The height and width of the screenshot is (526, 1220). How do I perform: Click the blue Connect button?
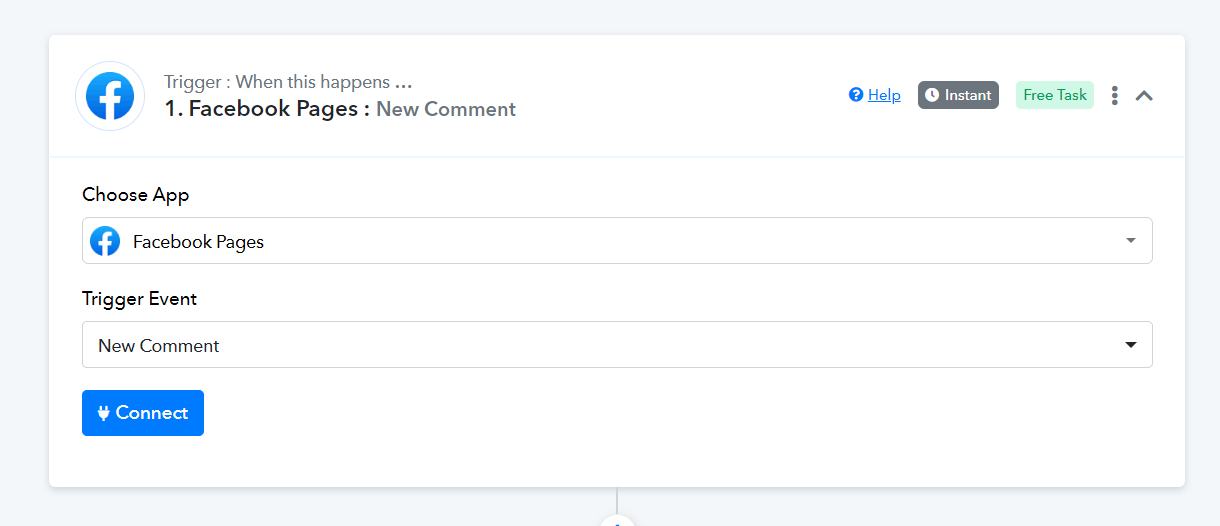pyautogui.click(x=143, y=413)
